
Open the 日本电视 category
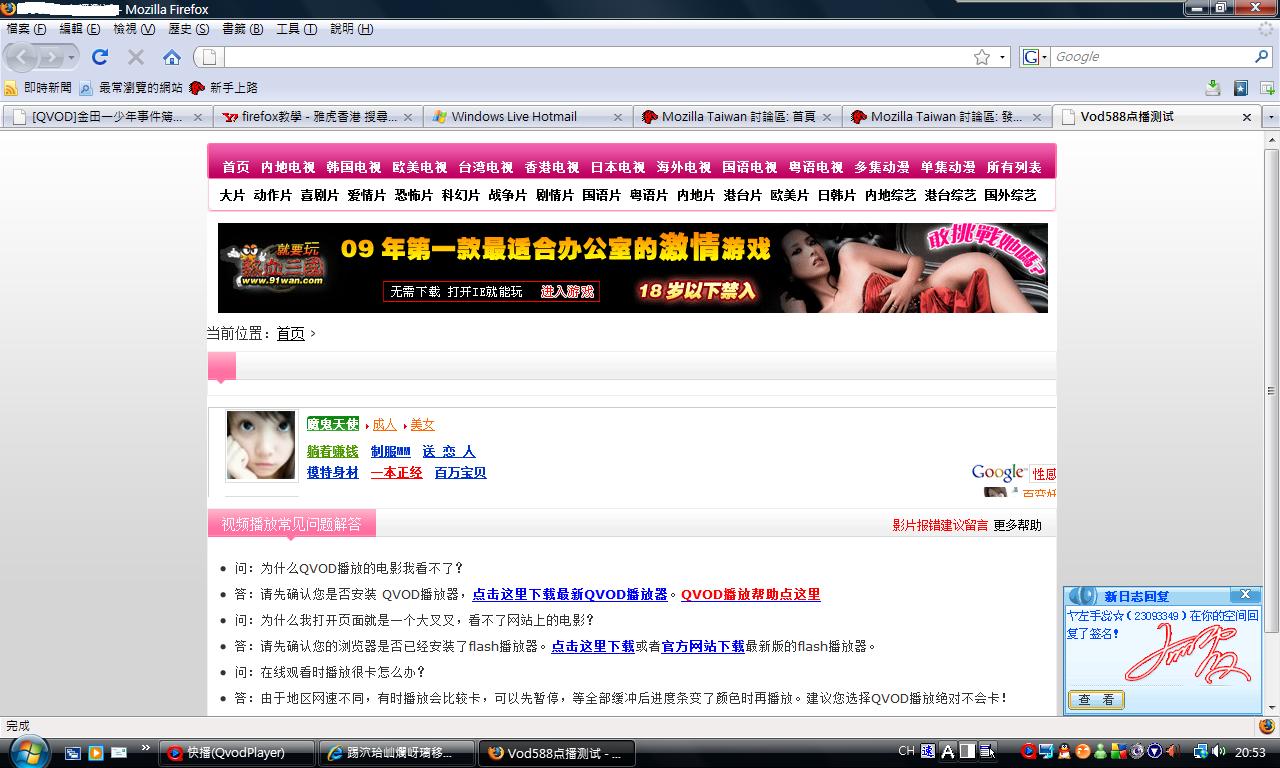pyautogui.click(x=618, y=167)
